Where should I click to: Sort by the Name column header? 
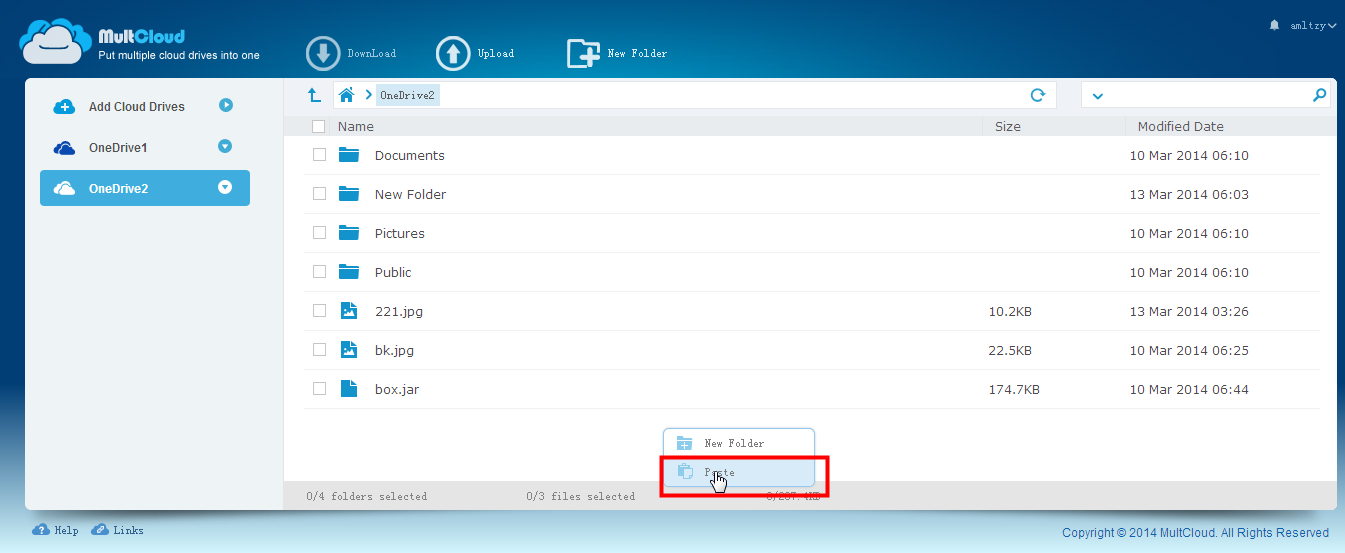[x=356, y=127]
